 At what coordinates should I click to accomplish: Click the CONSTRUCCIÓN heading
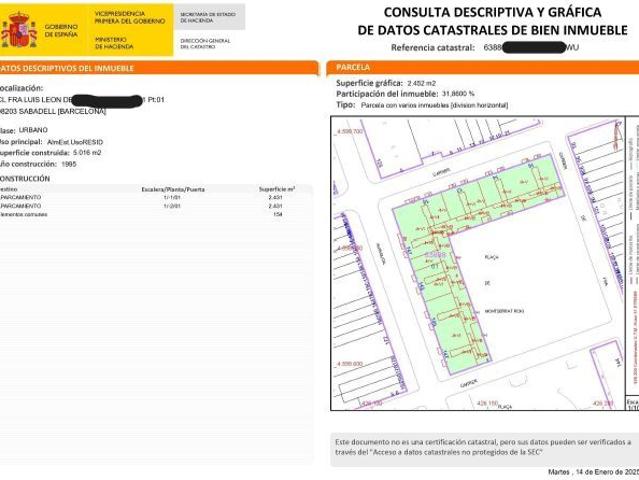click(x=25, y=178)
